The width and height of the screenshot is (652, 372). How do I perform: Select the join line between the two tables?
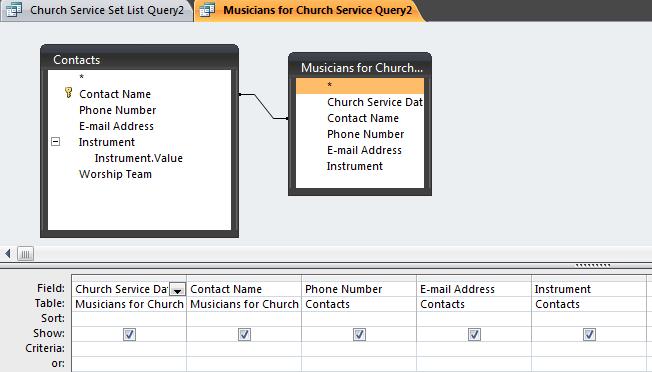click(264, 106)
